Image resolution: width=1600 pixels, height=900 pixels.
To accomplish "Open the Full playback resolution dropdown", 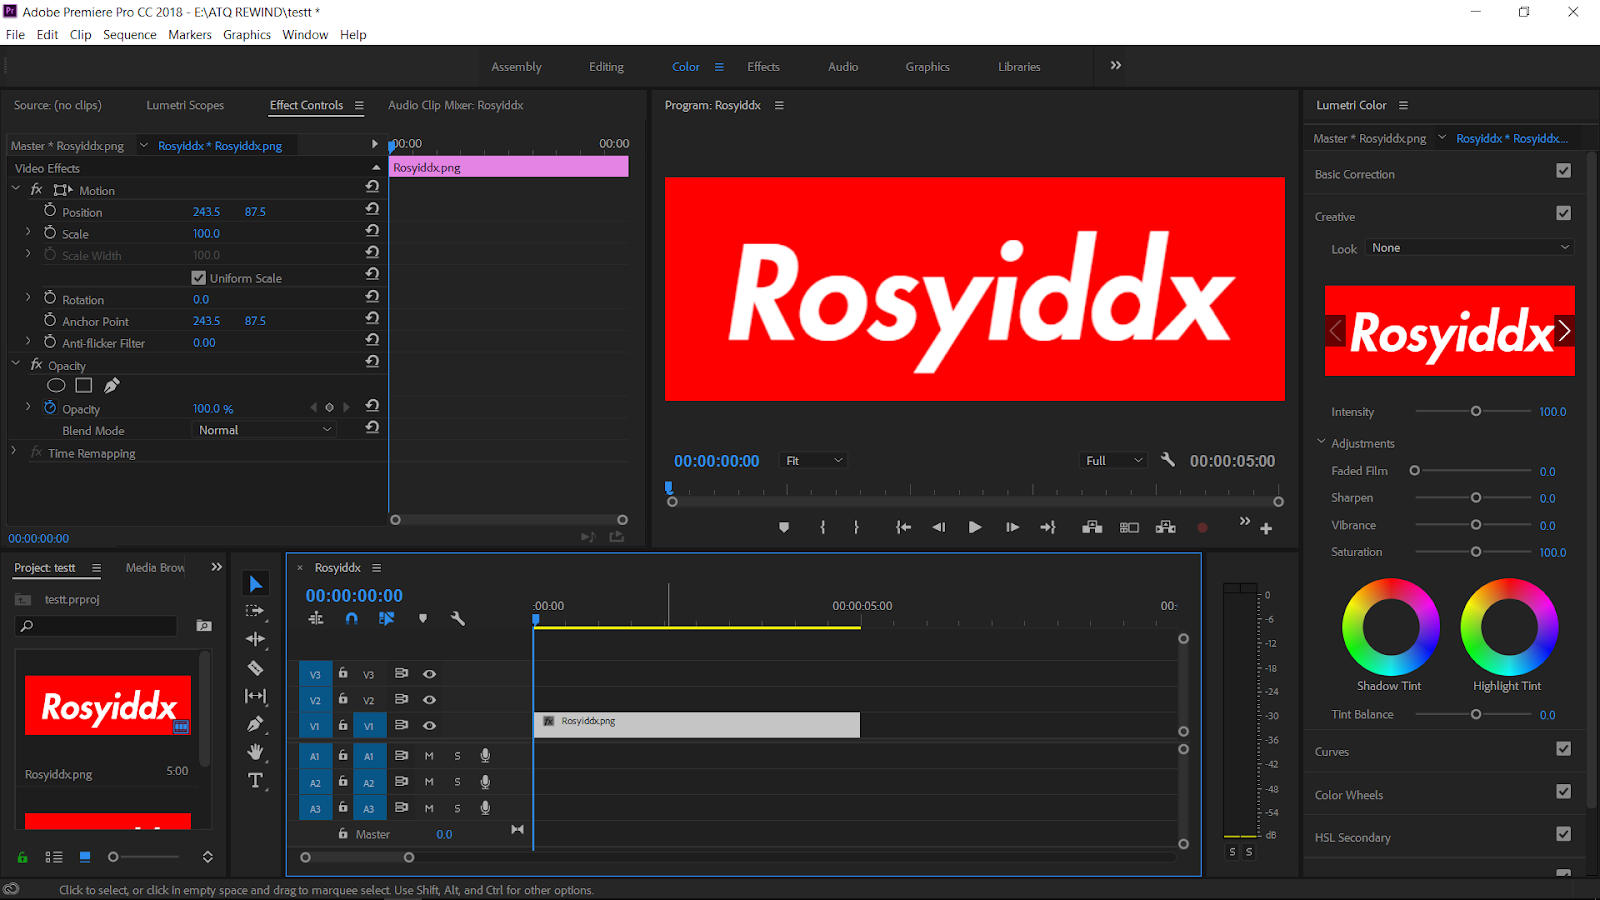I will tap(1113, 461).
